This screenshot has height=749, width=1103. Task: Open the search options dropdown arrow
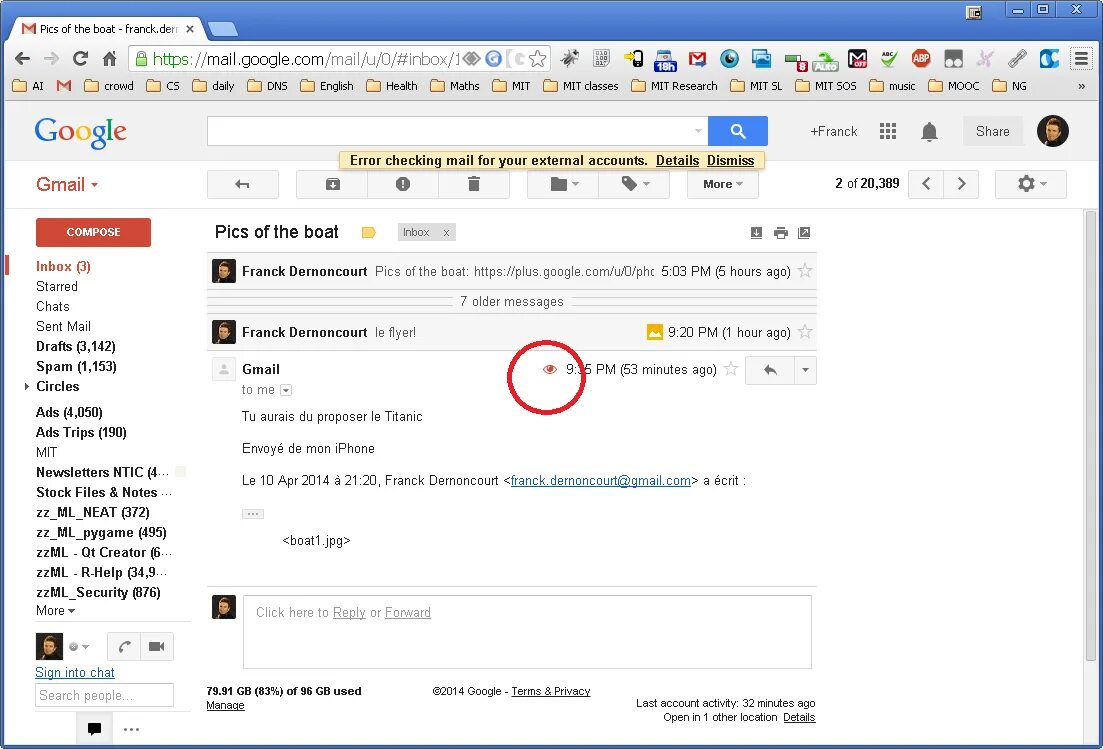(698, 131)
